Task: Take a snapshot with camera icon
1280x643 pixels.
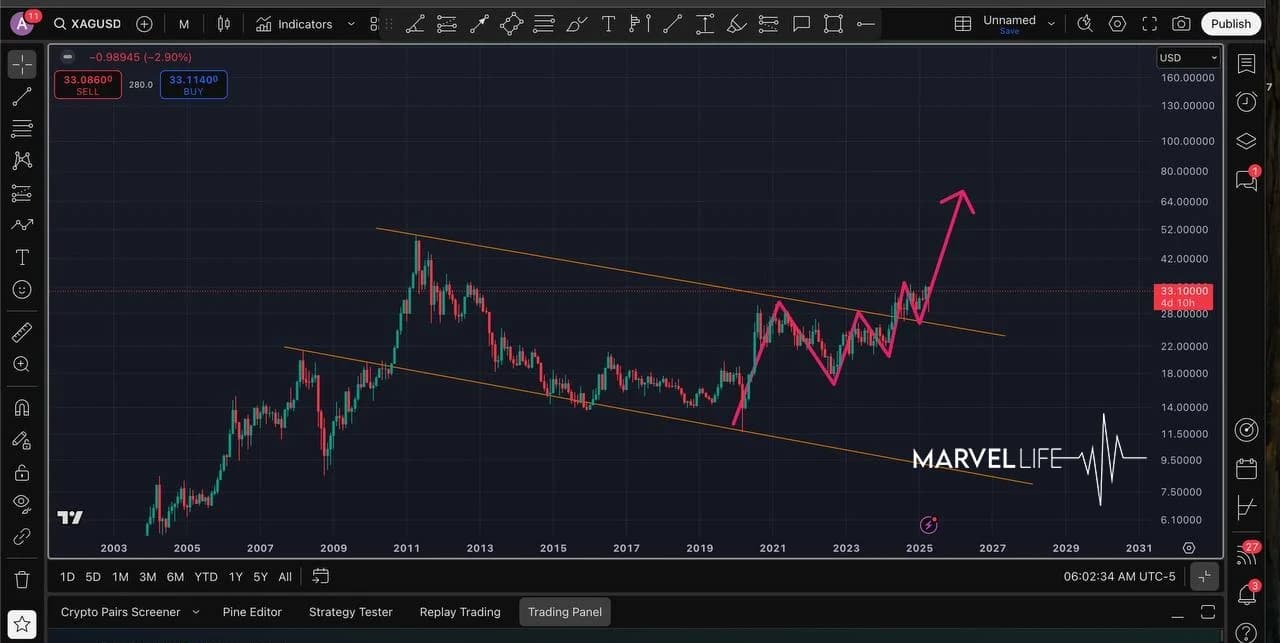Action: (x=1181, y=24)
